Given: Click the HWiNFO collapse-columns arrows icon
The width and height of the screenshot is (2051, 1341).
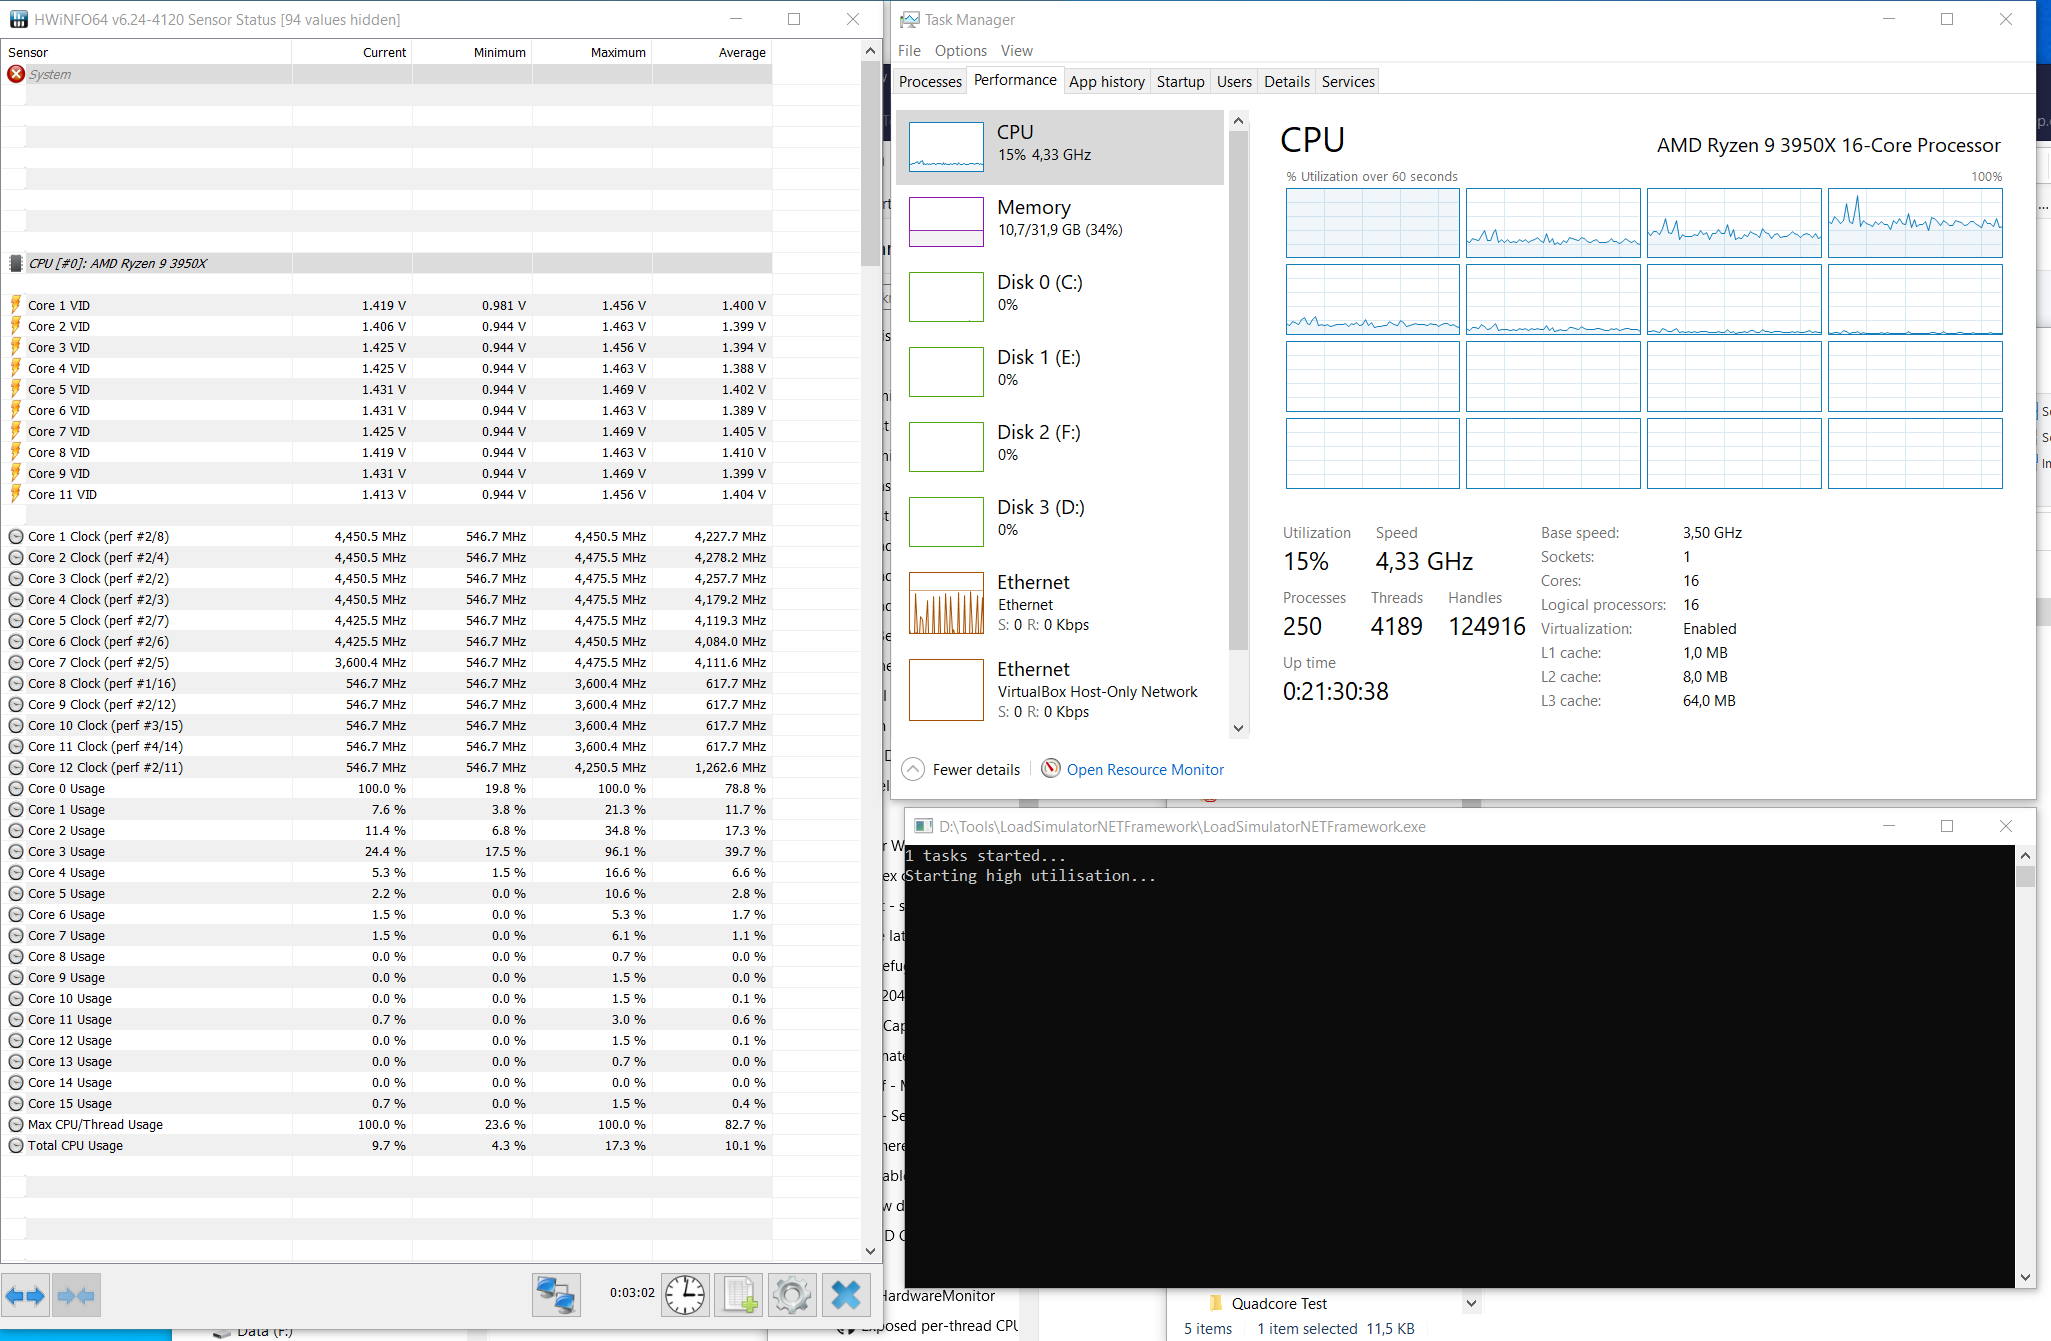Looking at the screenshot, I should pyautogui.click(x=76, y=1296).
